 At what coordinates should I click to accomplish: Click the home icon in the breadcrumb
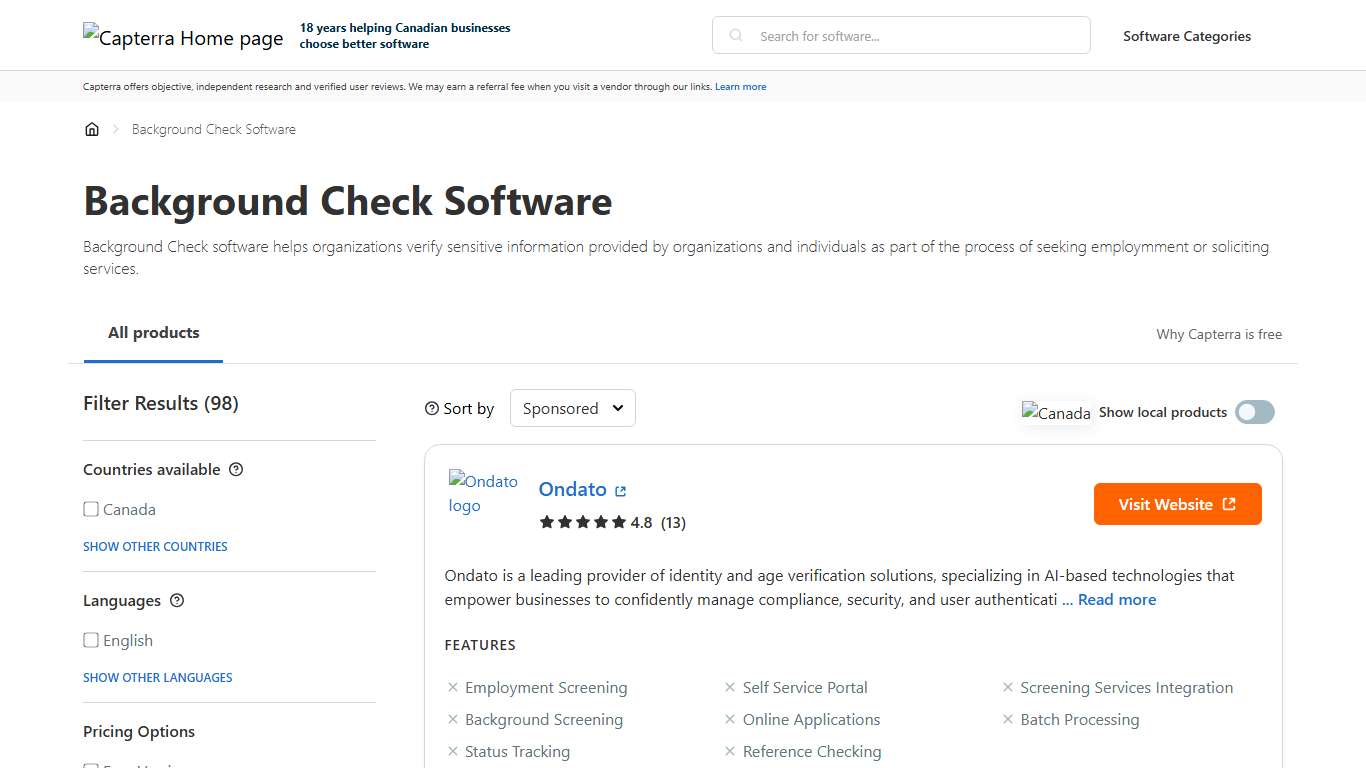click(92, 128)
